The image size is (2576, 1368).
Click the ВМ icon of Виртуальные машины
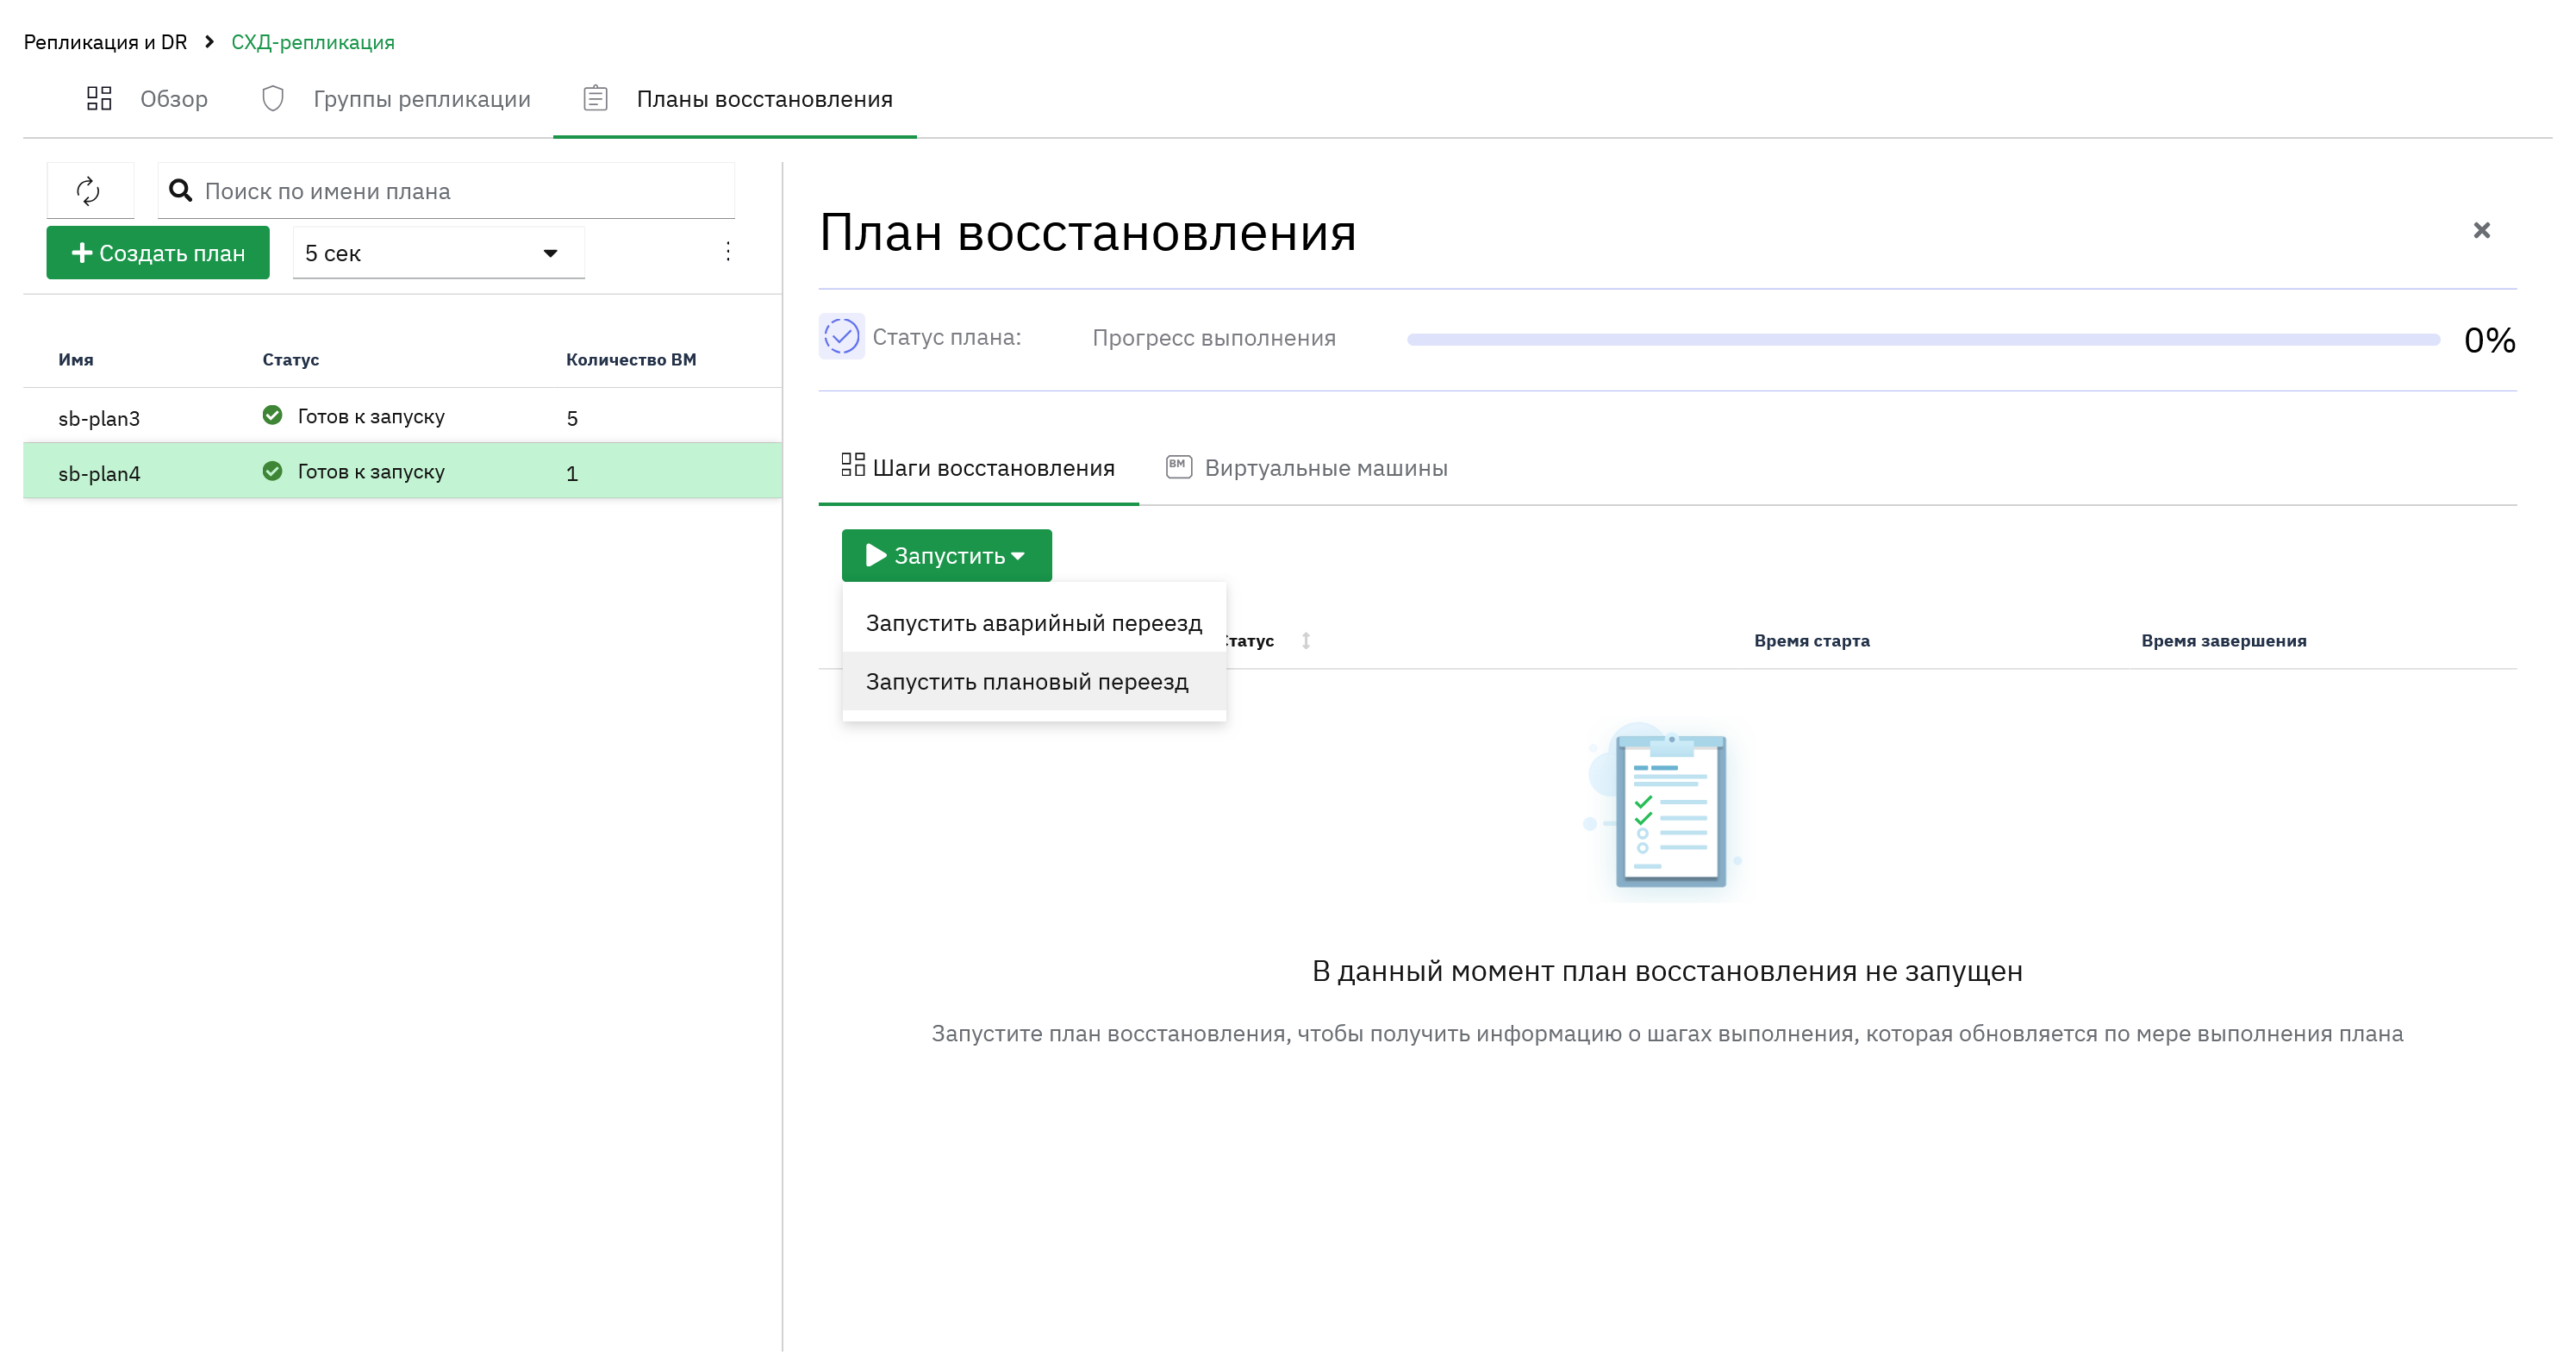pyautogui.click(x=1179, y=467)
